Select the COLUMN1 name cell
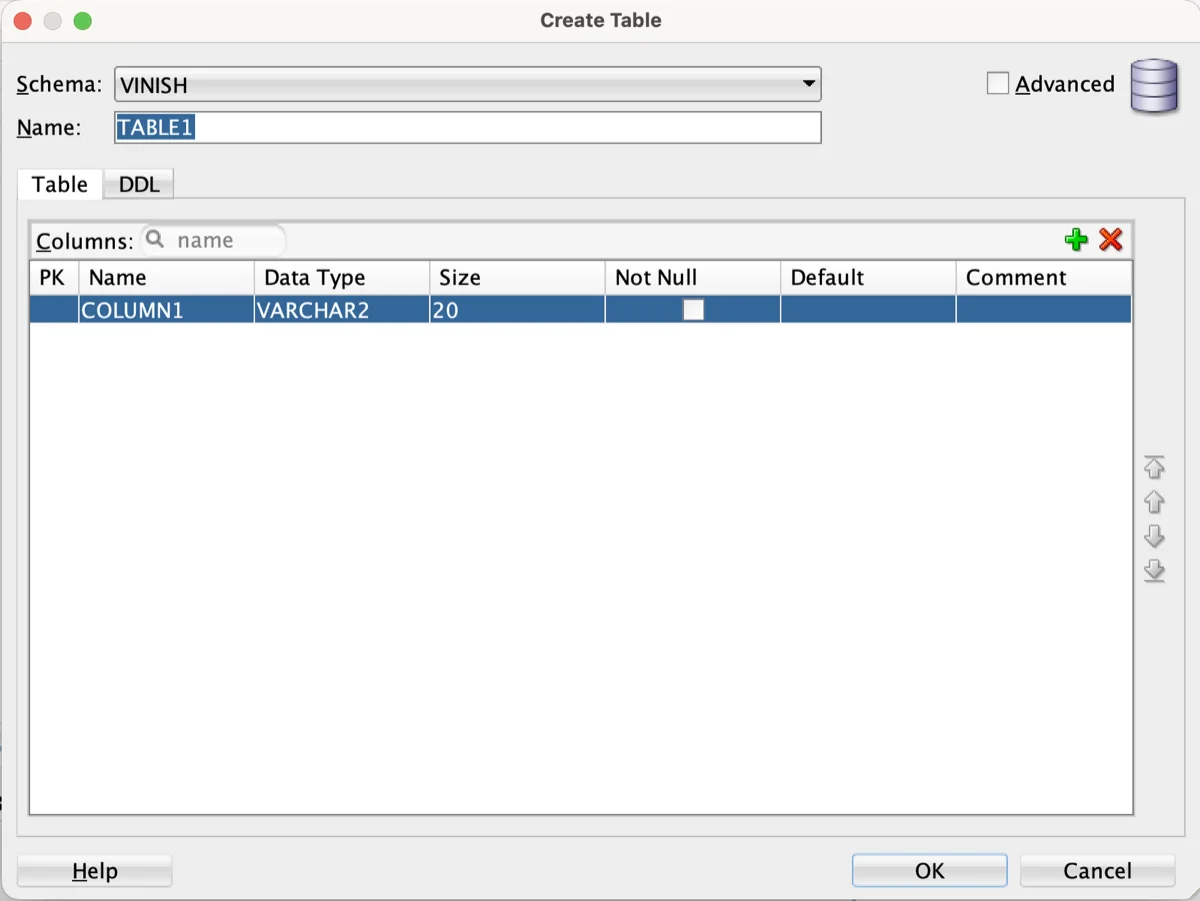 (x=166, y=310)
